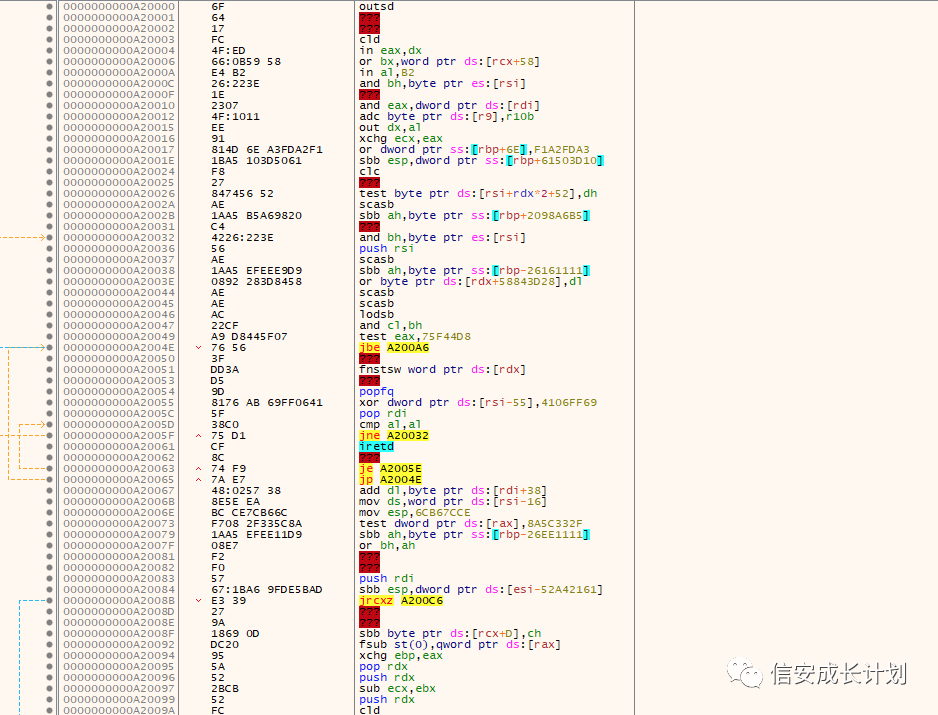Select address 0000000000A20092 in the address column
The height and width of the screenshot is (715, 938).
pos(119,645)
